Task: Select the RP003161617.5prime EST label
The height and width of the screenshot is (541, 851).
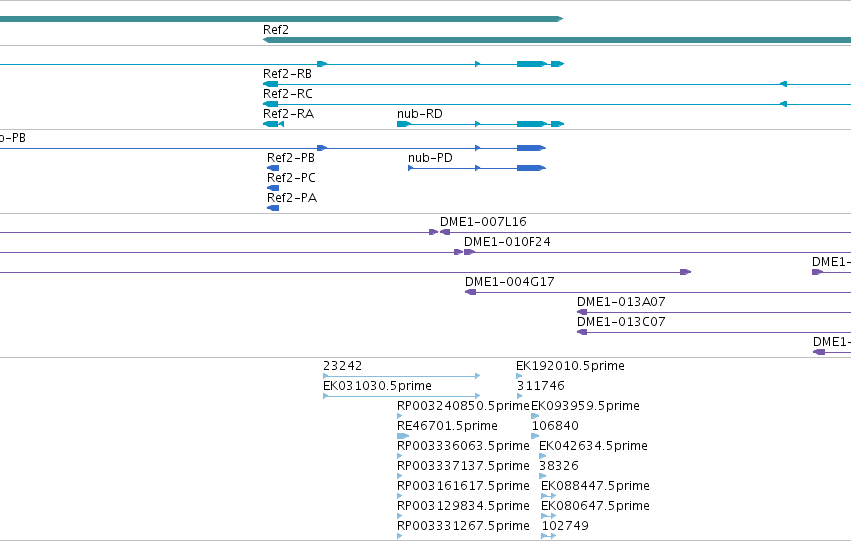Action: point(463,487)
